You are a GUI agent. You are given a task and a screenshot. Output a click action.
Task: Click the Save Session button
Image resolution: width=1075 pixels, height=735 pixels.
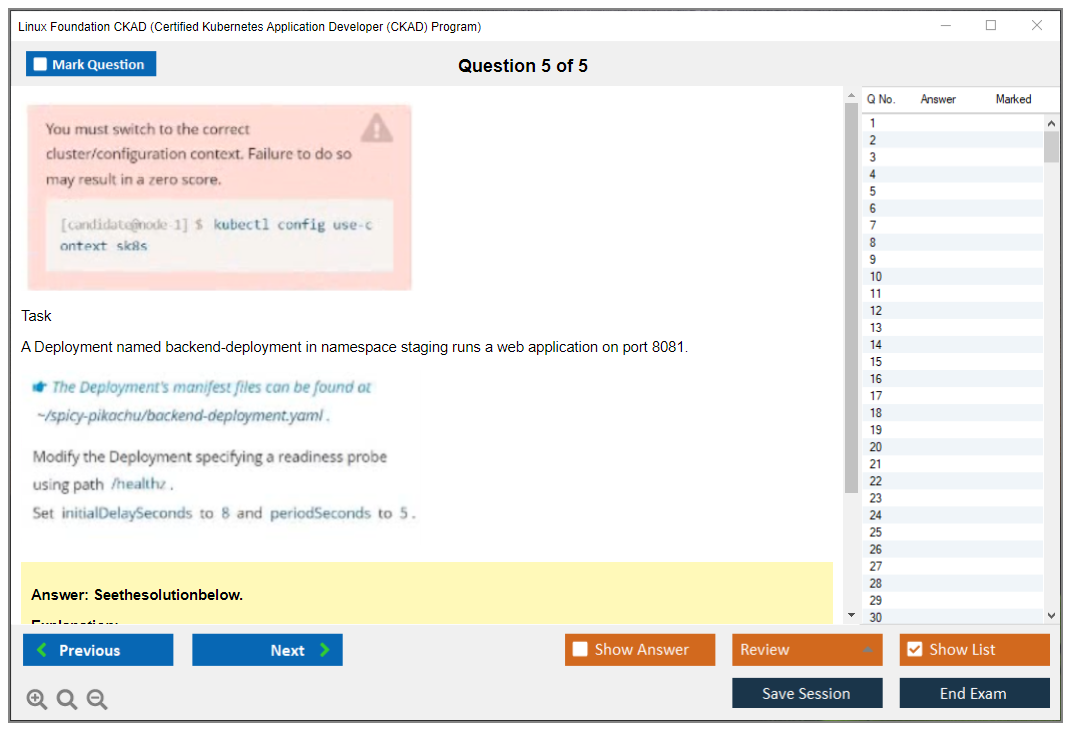click(807, 693)
